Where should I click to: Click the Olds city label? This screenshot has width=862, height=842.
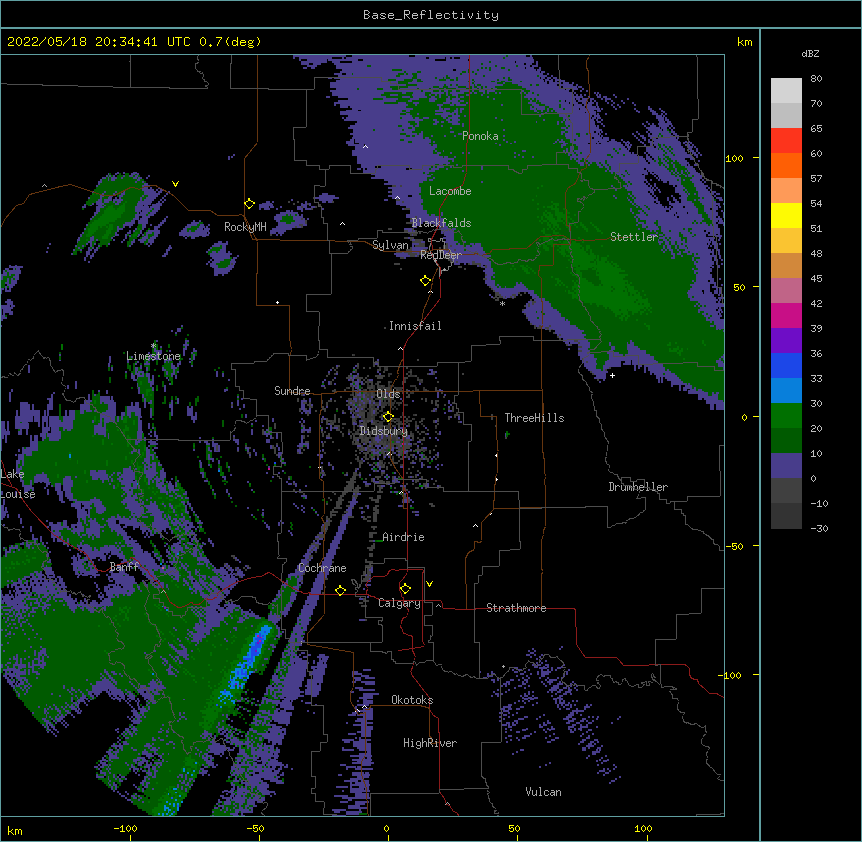(388, 394)
